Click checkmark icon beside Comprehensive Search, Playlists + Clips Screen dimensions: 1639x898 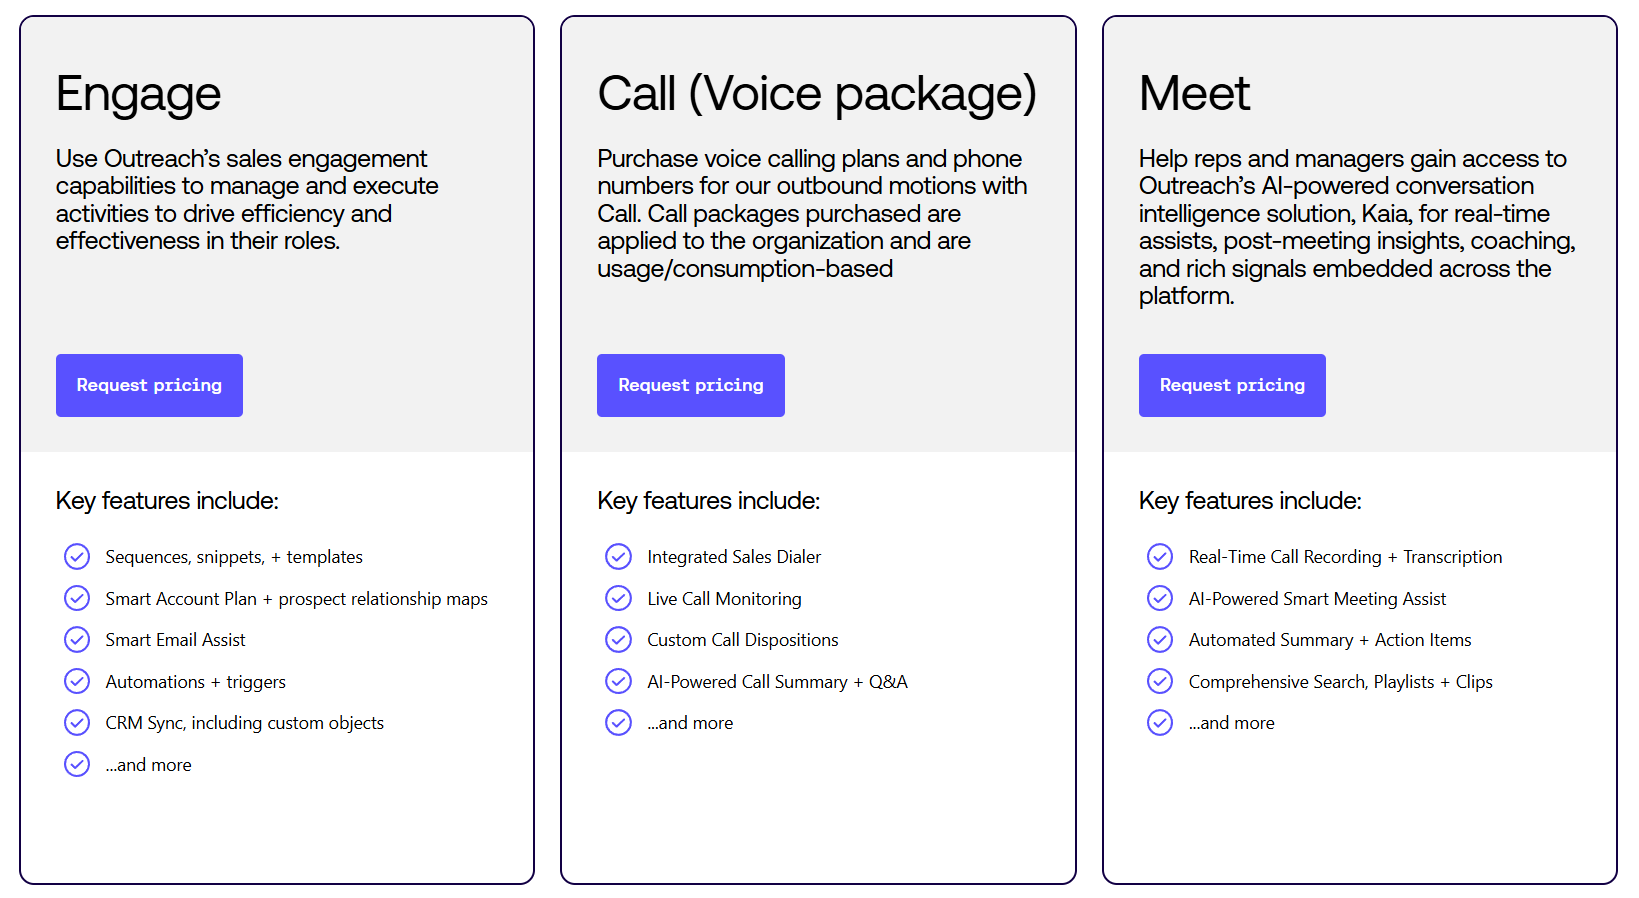click(1160, 681)
